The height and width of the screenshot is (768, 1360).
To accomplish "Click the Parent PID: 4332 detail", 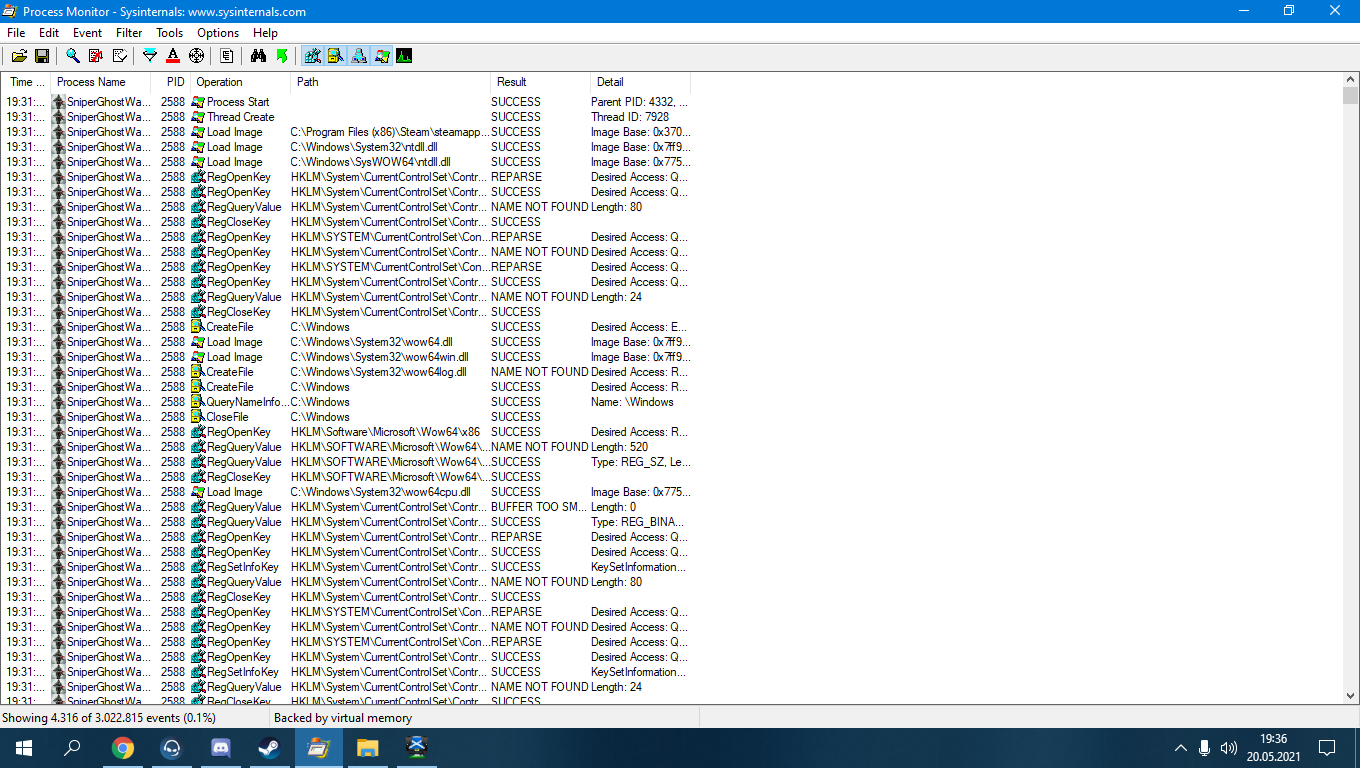I will coord(639,102).
